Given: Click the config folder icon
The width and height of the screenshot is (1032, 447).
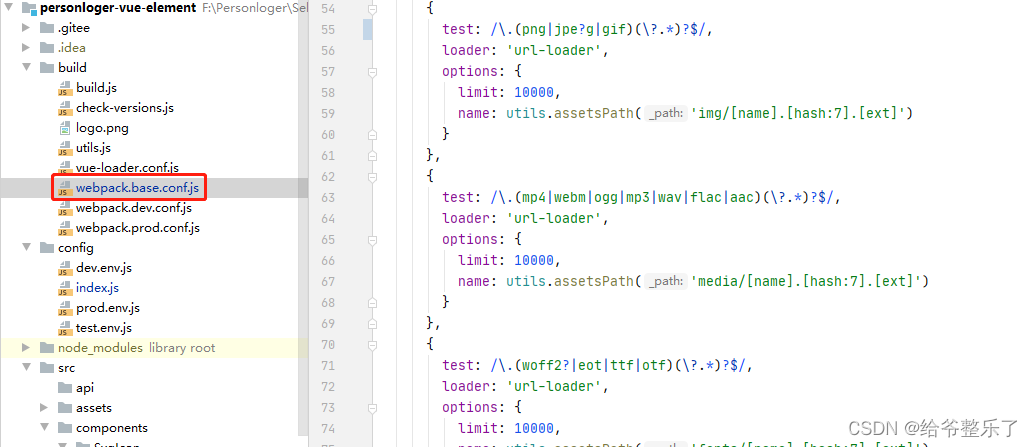Looking at the screenshot, I should 47,248.
